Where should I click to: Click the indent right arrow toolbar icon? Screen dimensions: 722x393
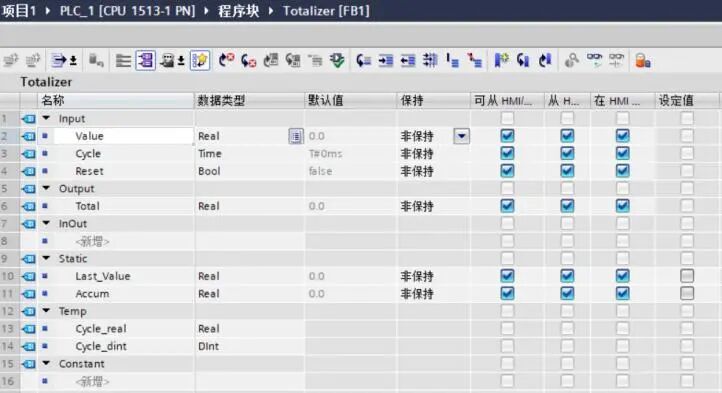[386, 60]
